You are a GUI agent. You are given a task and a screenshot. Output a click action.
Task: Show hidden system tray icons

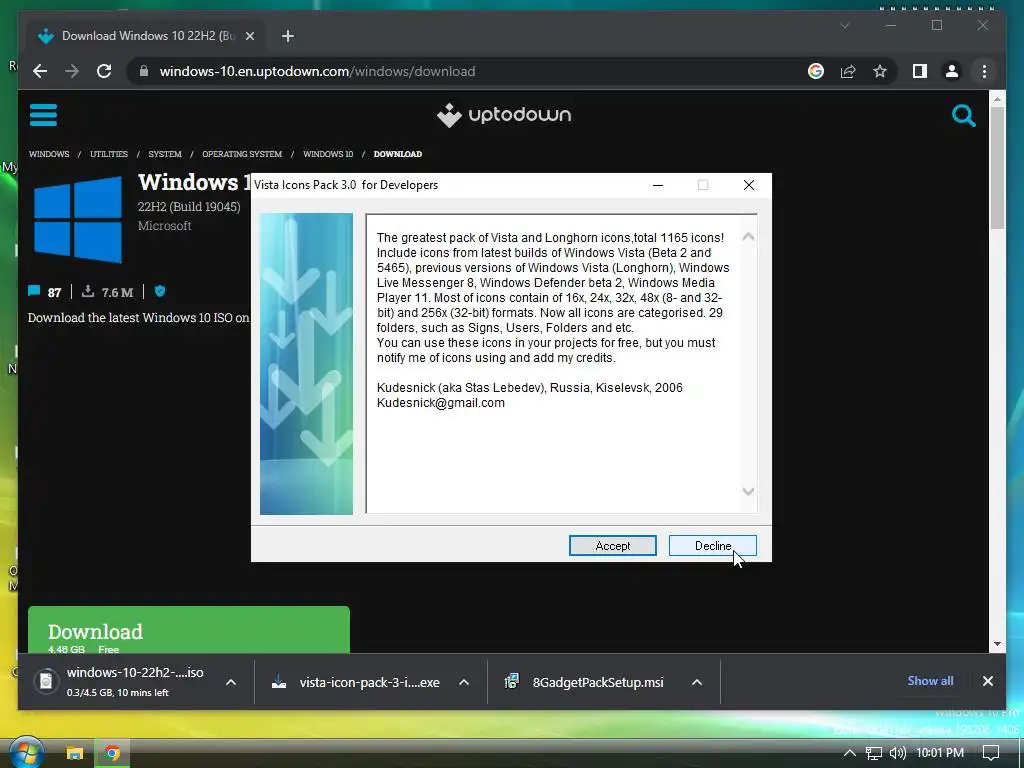pyautogui.click(x=849, y=753)
